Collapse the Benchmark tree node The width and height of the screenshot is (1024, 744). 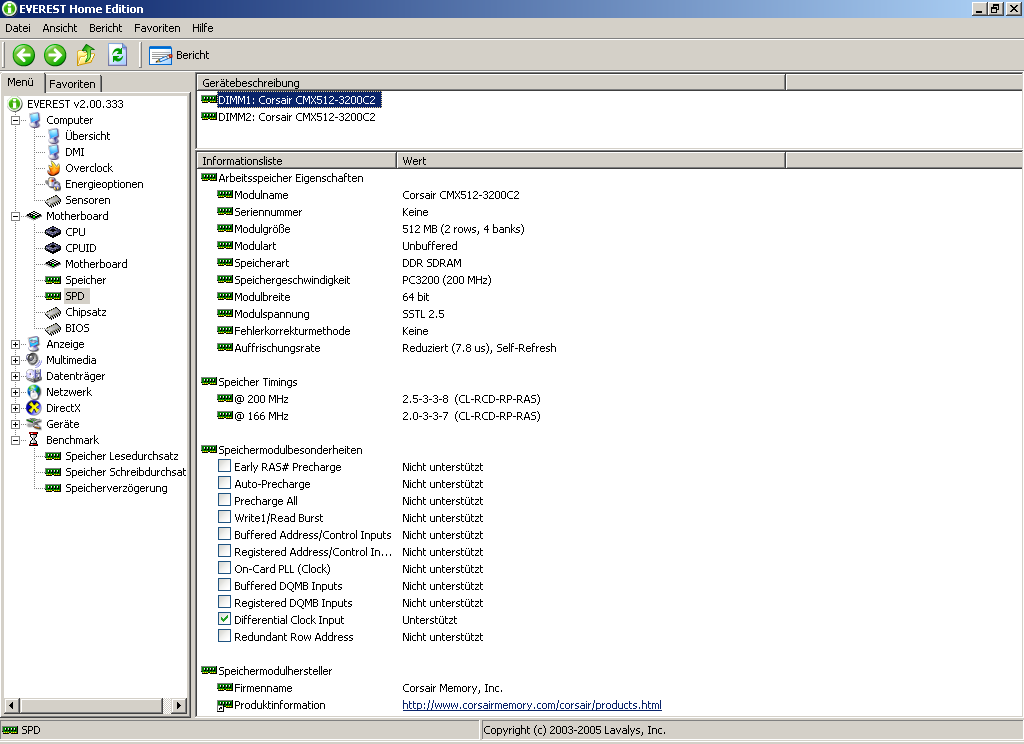(16, 440)
